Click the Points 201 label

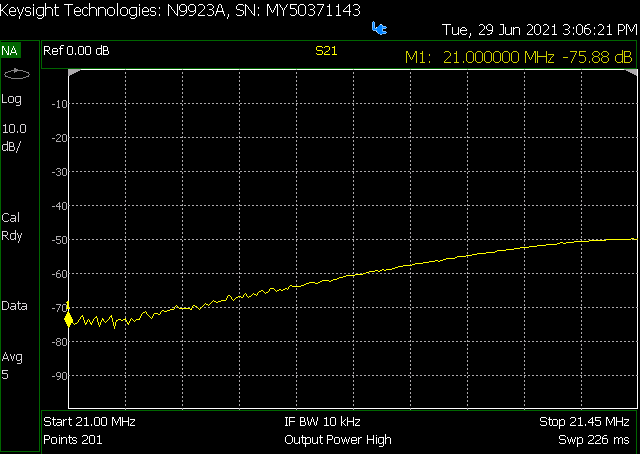(x=73, y=440)
